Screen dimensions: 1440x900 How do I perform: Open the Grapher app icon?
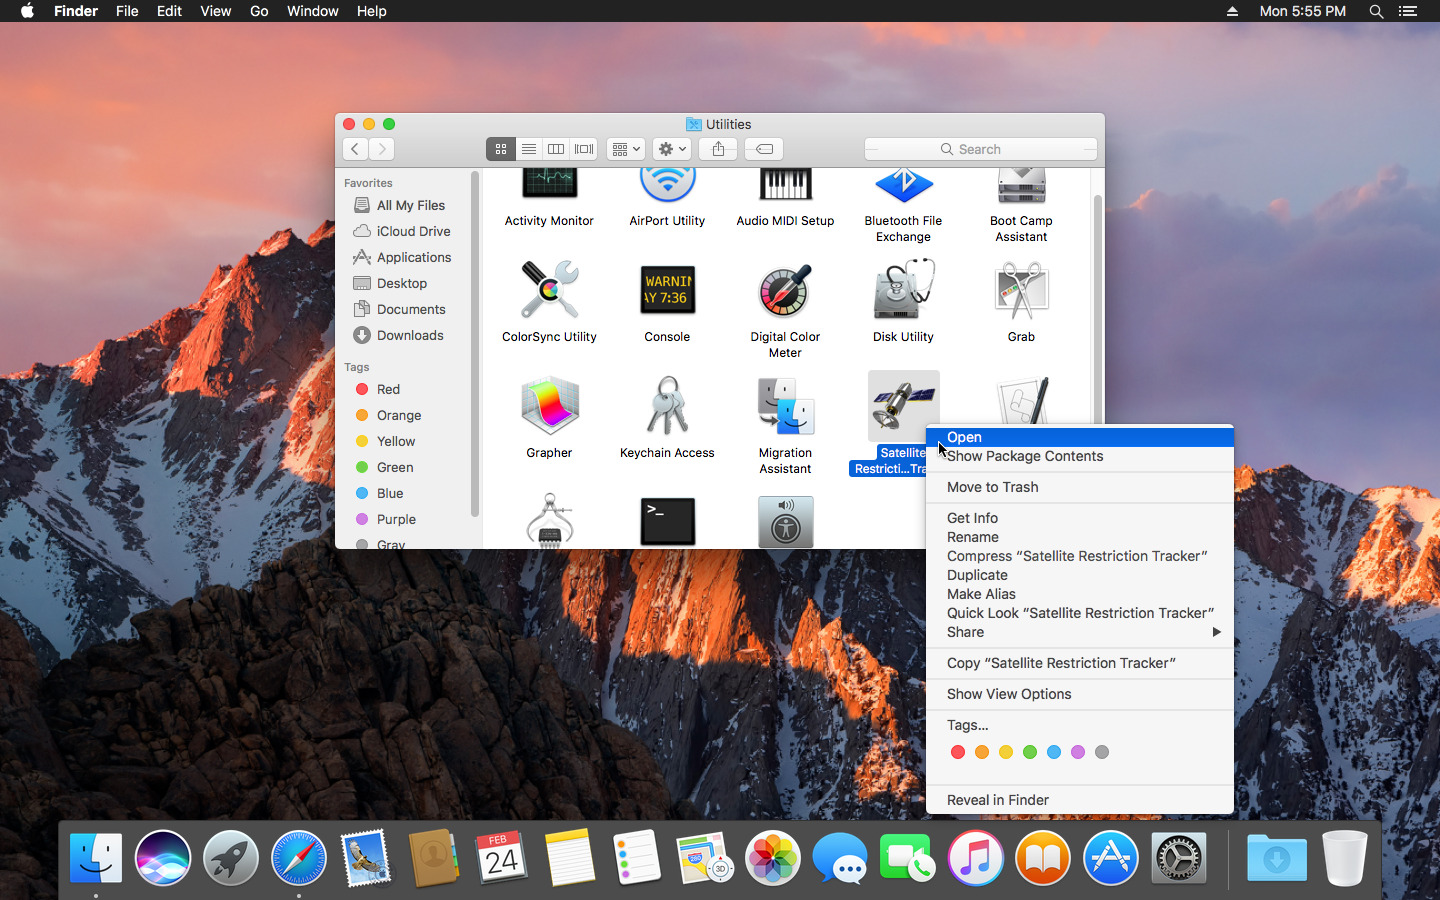pyautogui.click(x=549, y=407)
